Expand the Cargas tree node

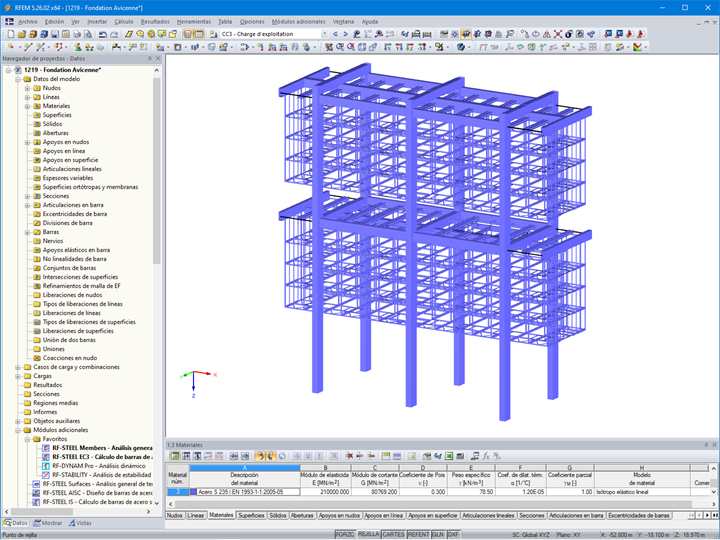[x=17, y=376]
